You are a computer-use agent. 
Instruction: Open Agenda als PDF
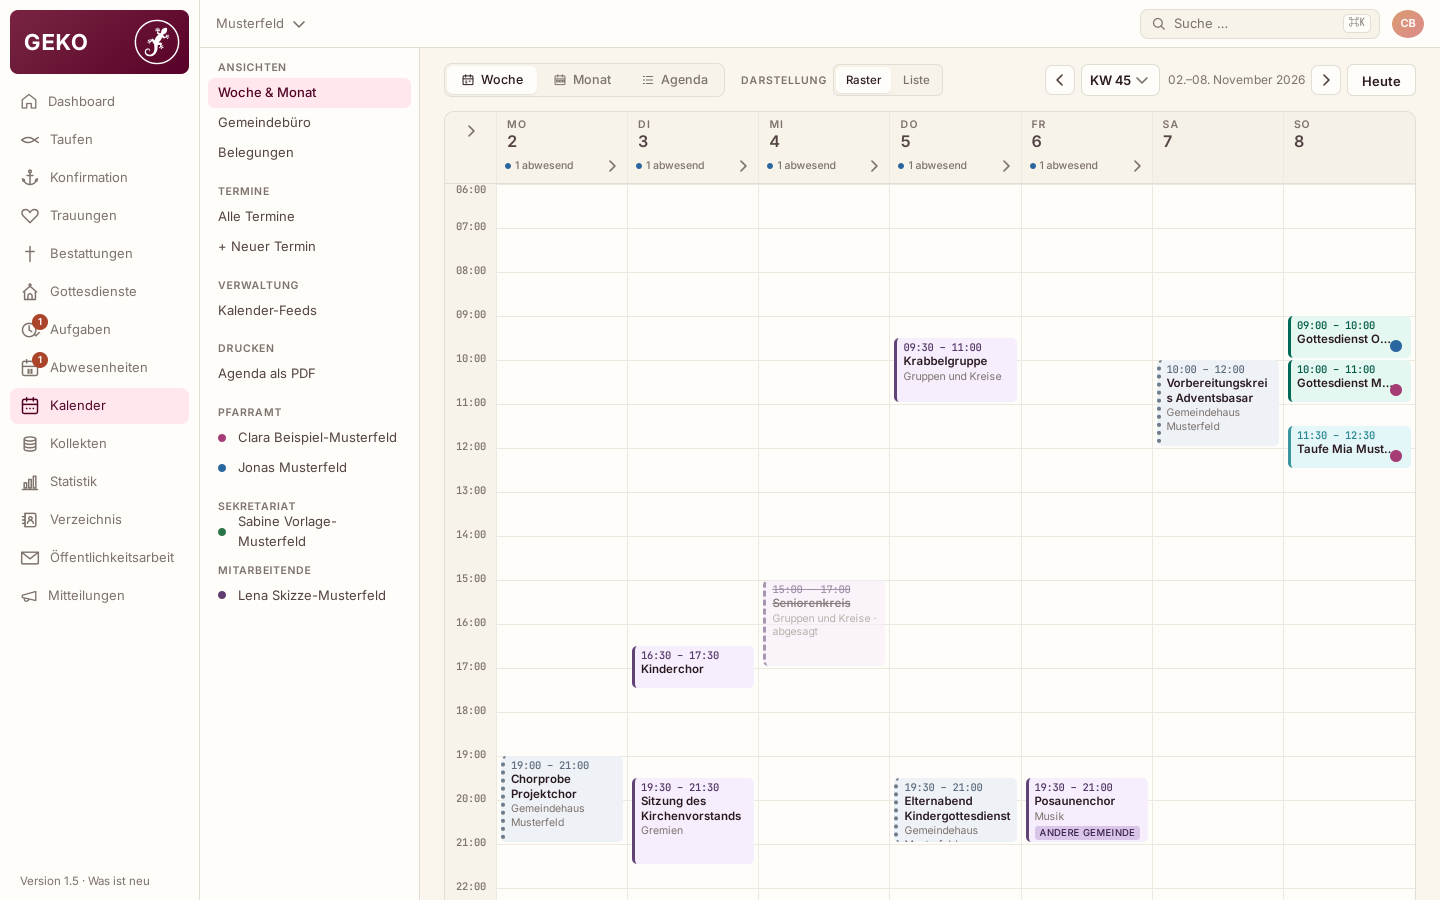pos(309,373)
